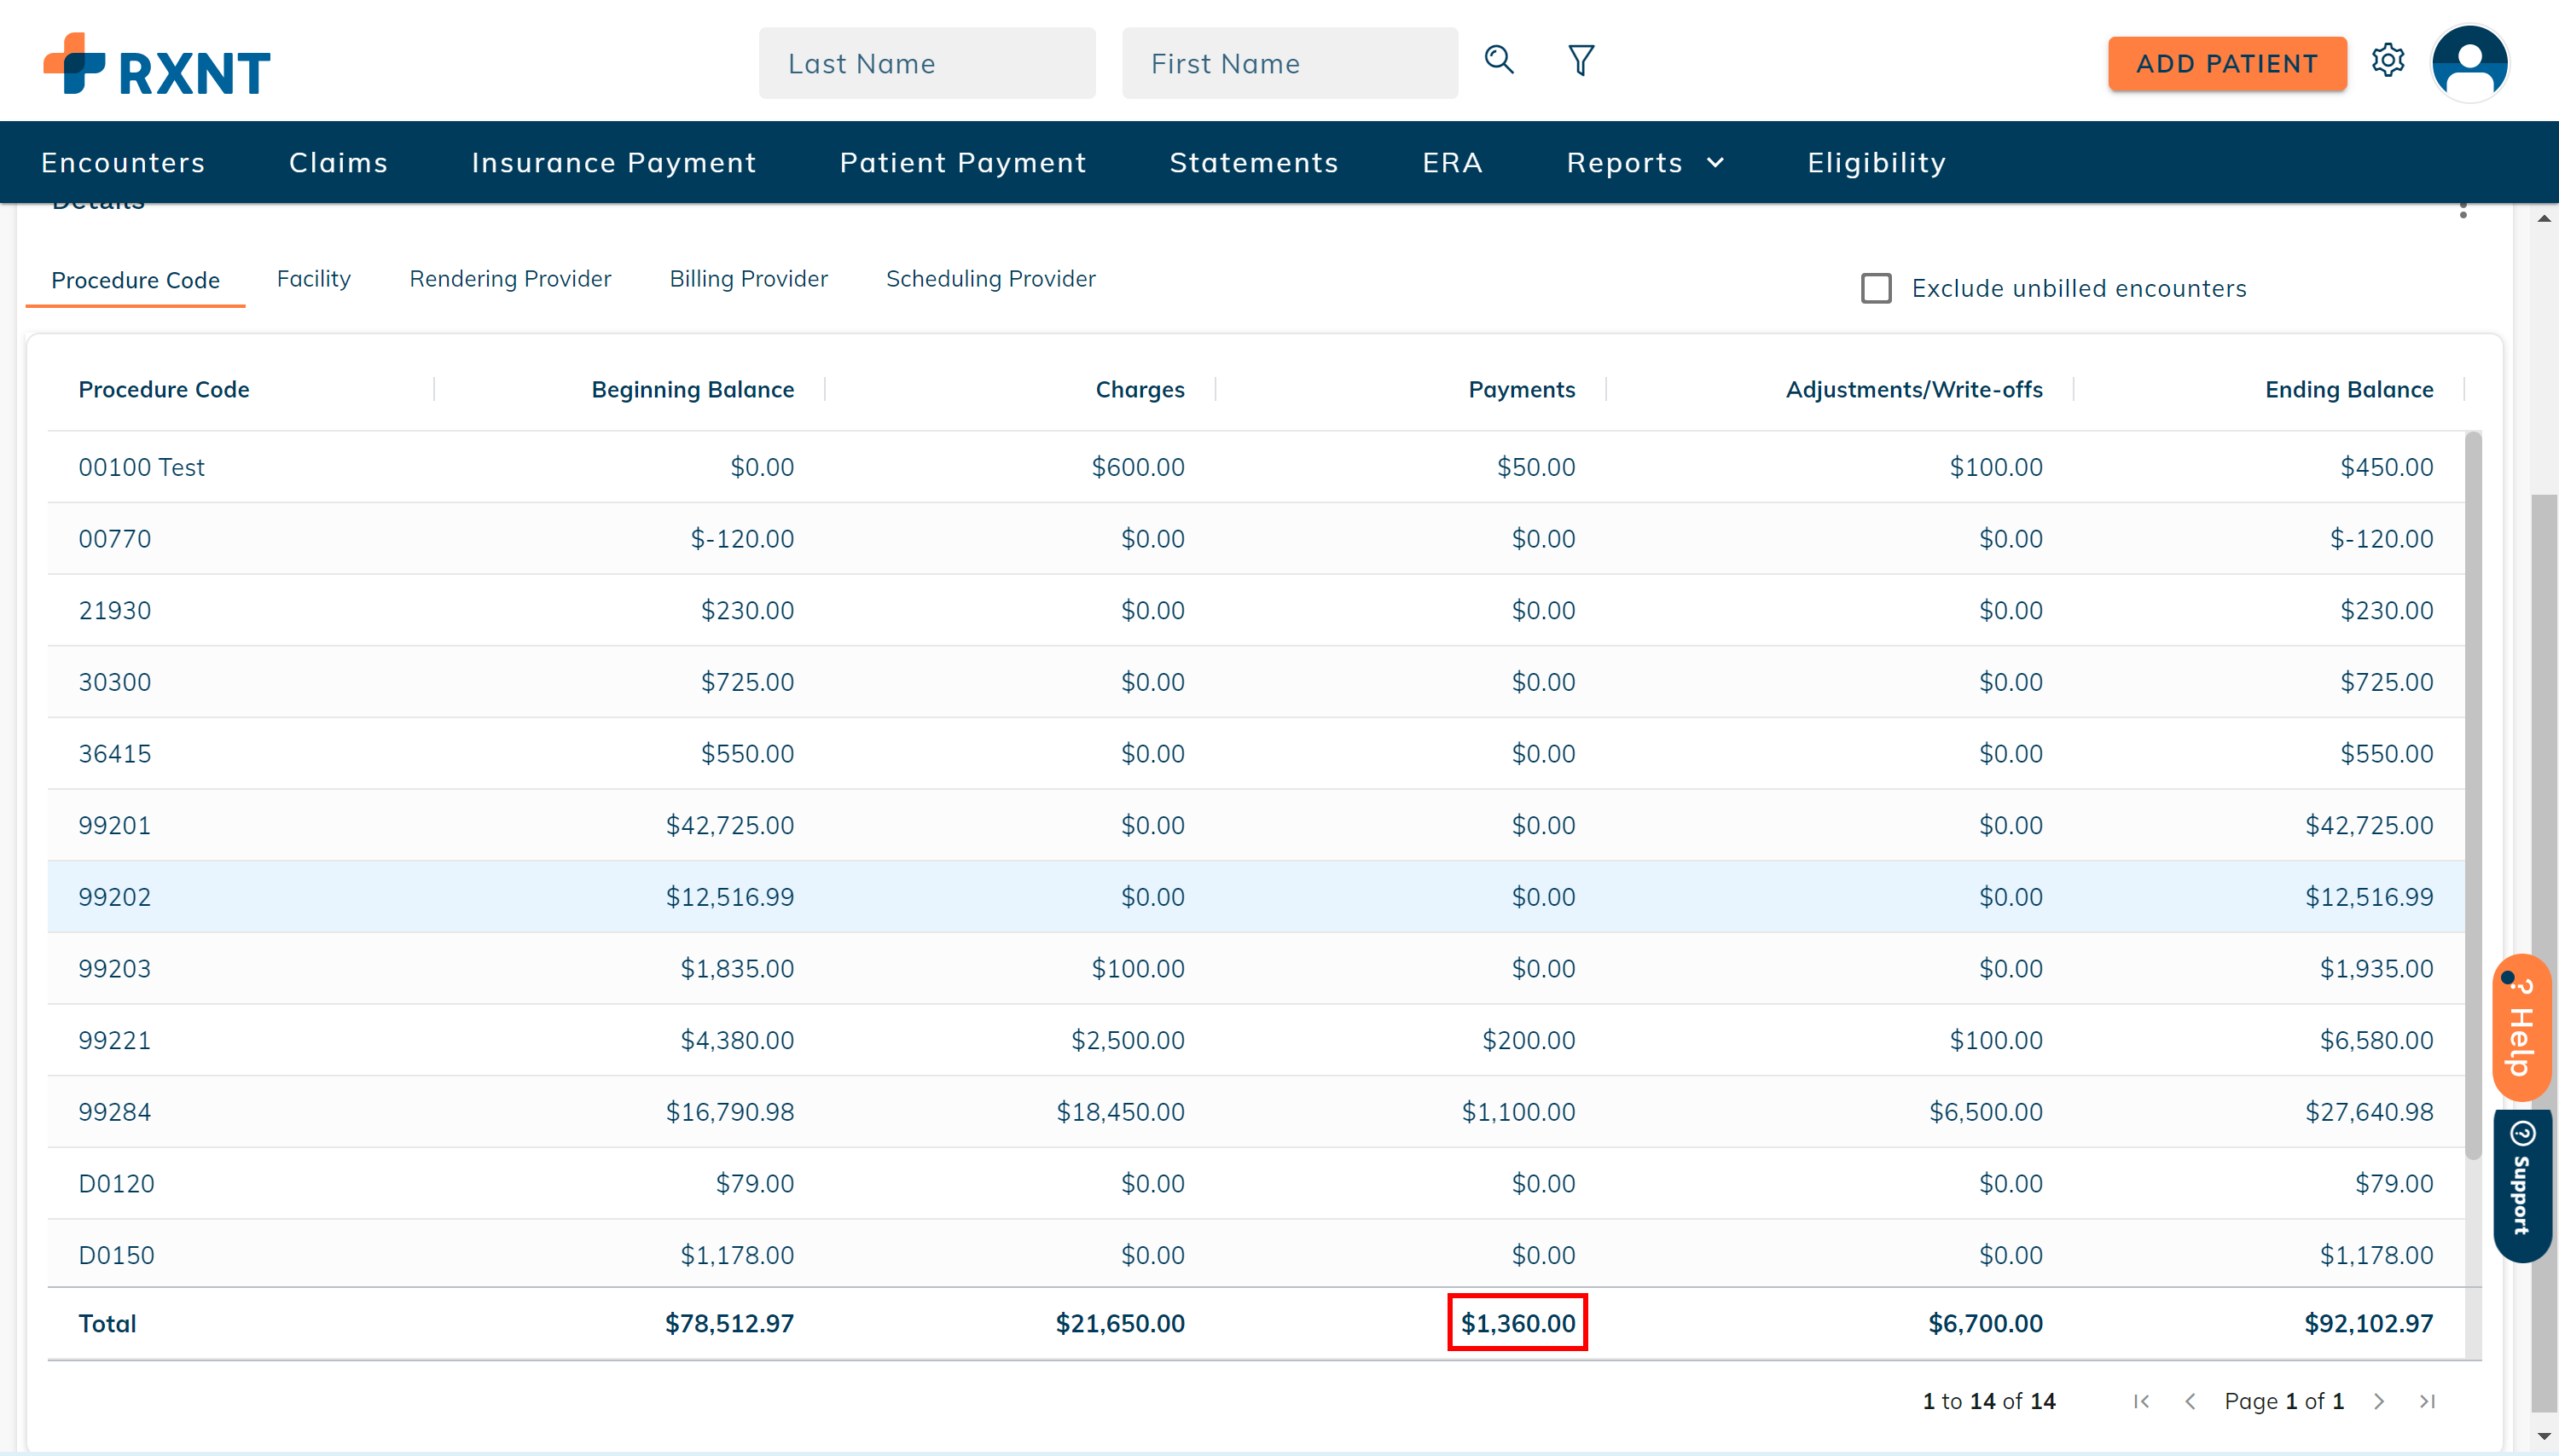Select the Procedure Code tab
This screenshot has height=1456, width=2559.
135,280
